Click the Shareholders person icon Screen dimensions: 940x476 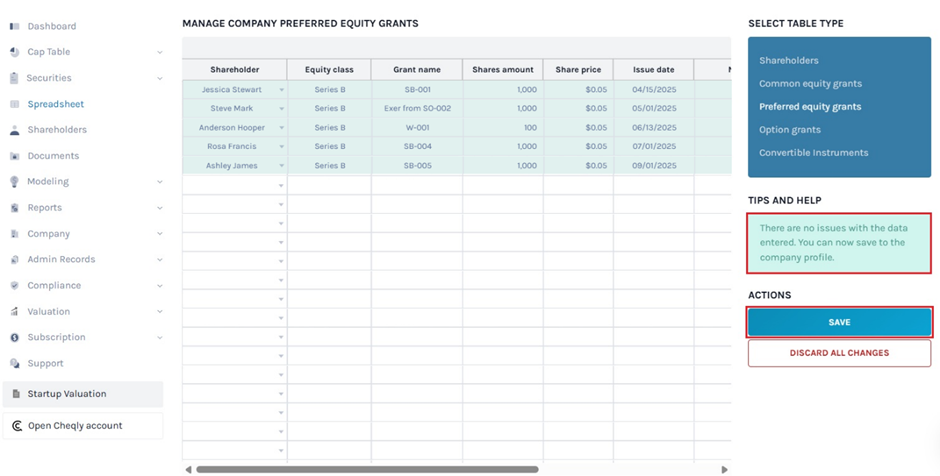click(14, 130)
